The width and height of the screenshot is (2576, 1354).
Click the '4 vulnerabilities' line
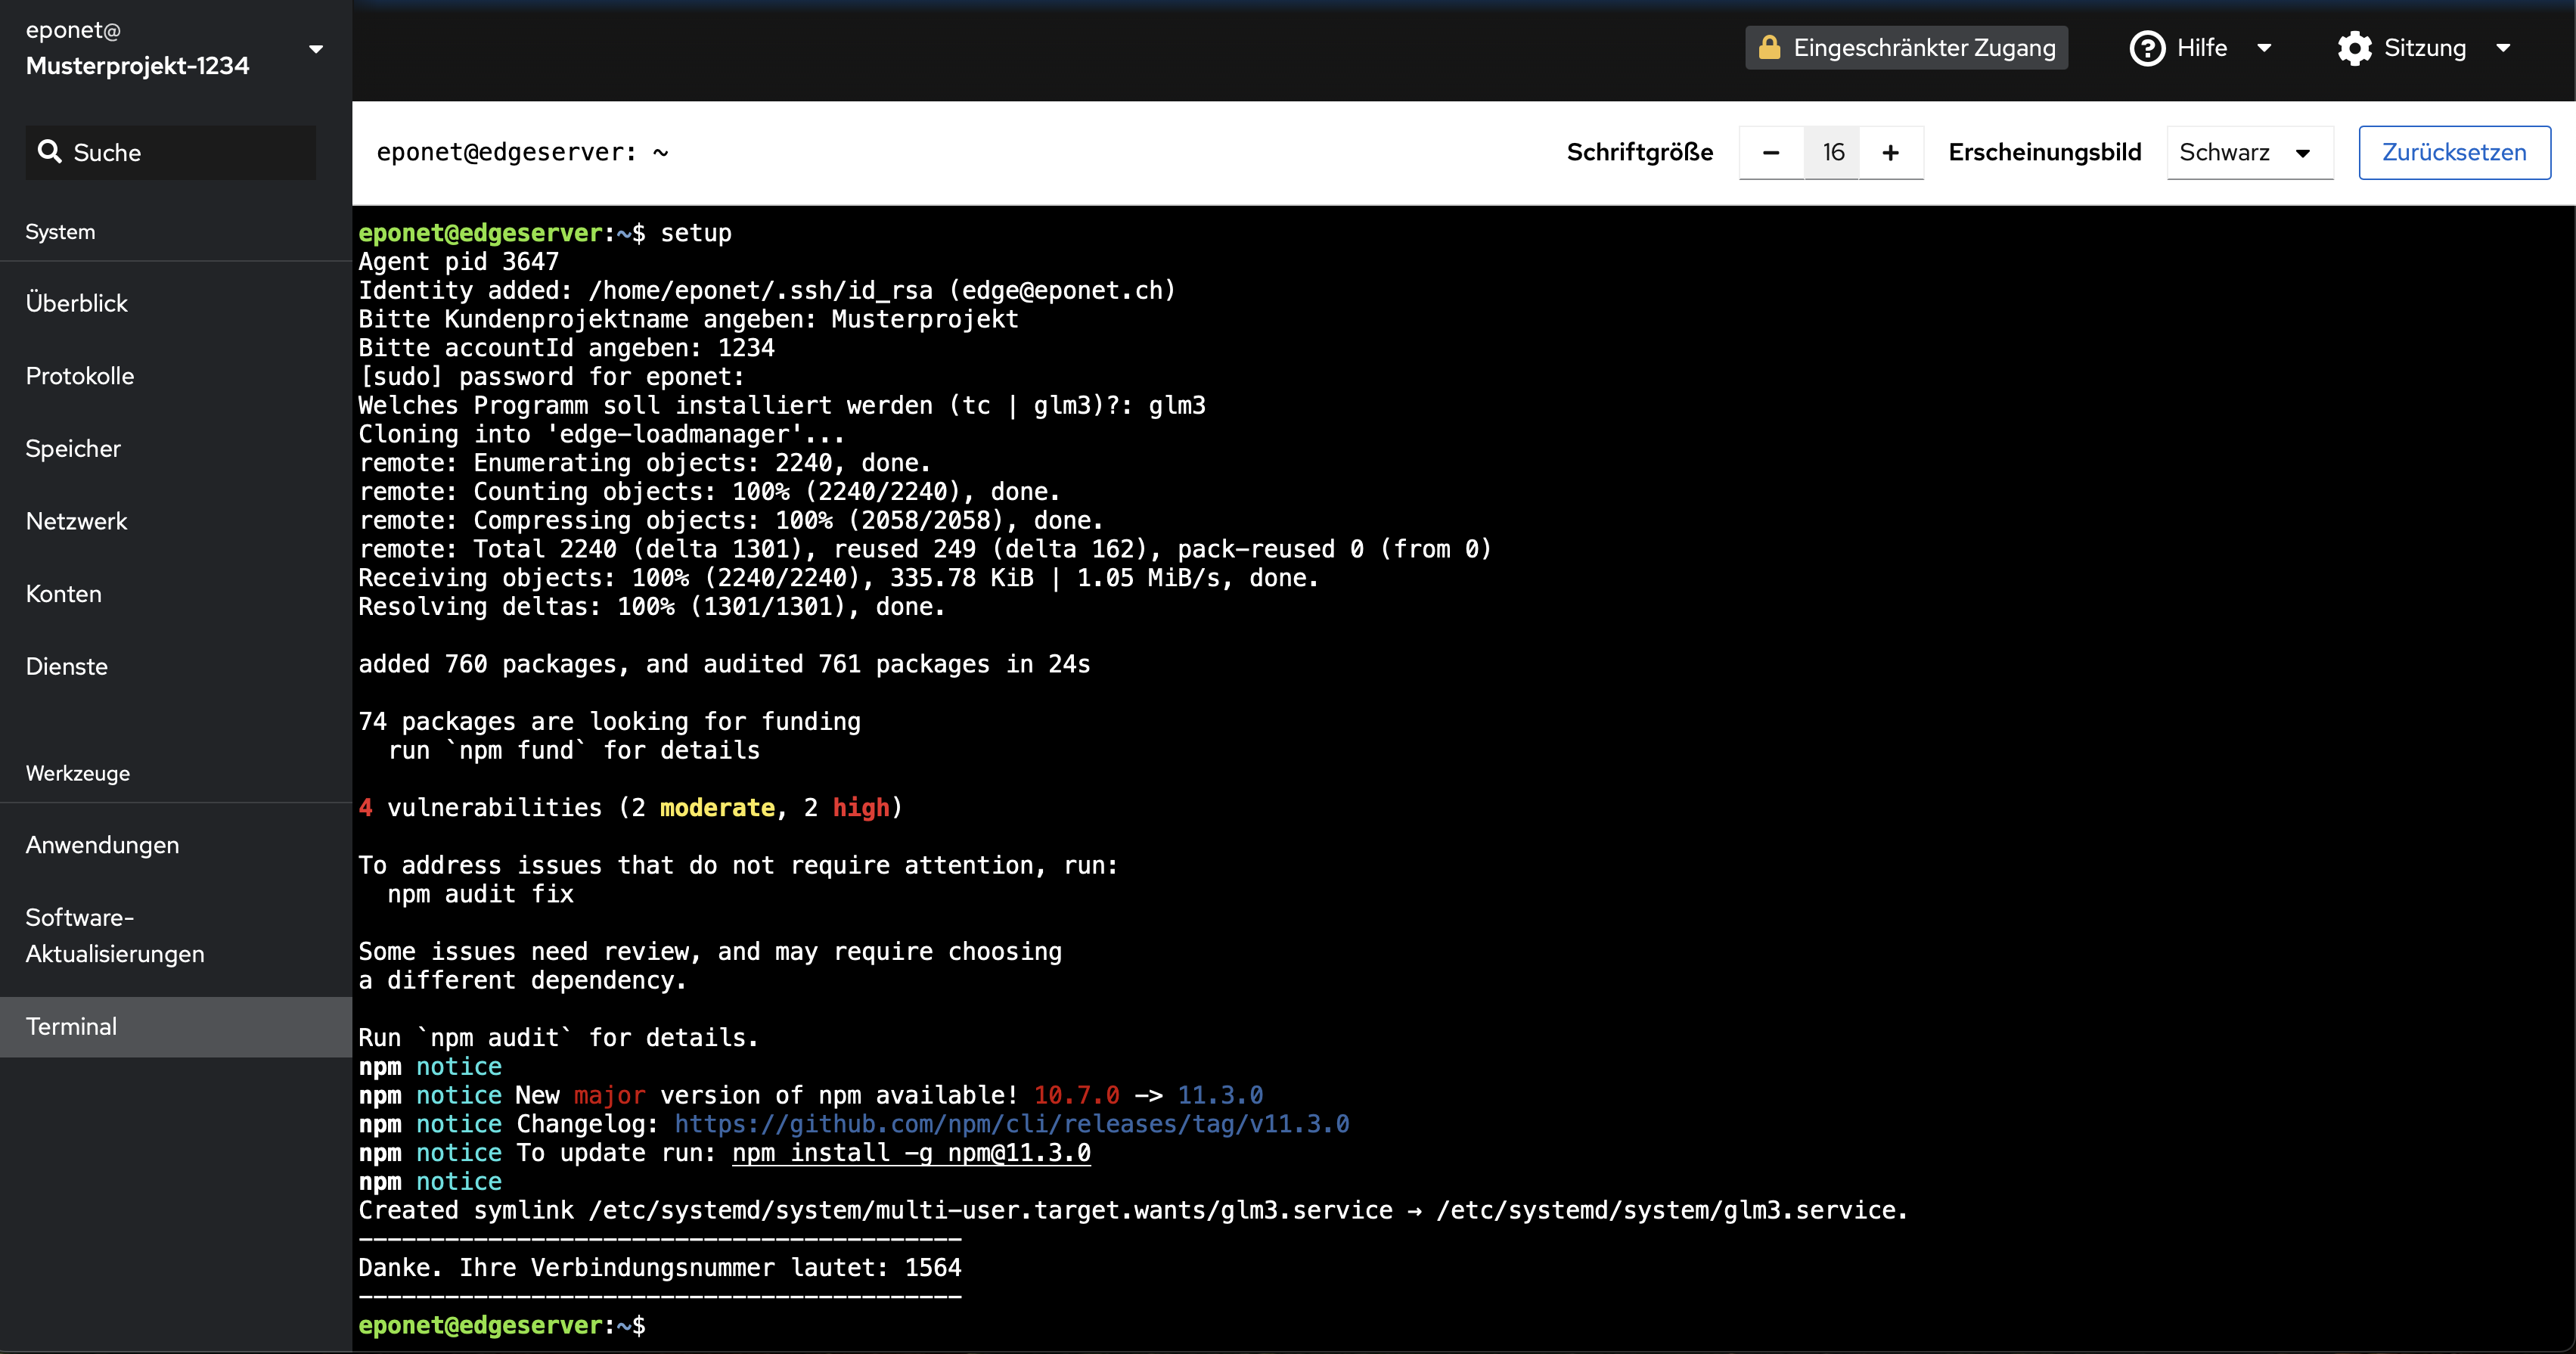631,808
